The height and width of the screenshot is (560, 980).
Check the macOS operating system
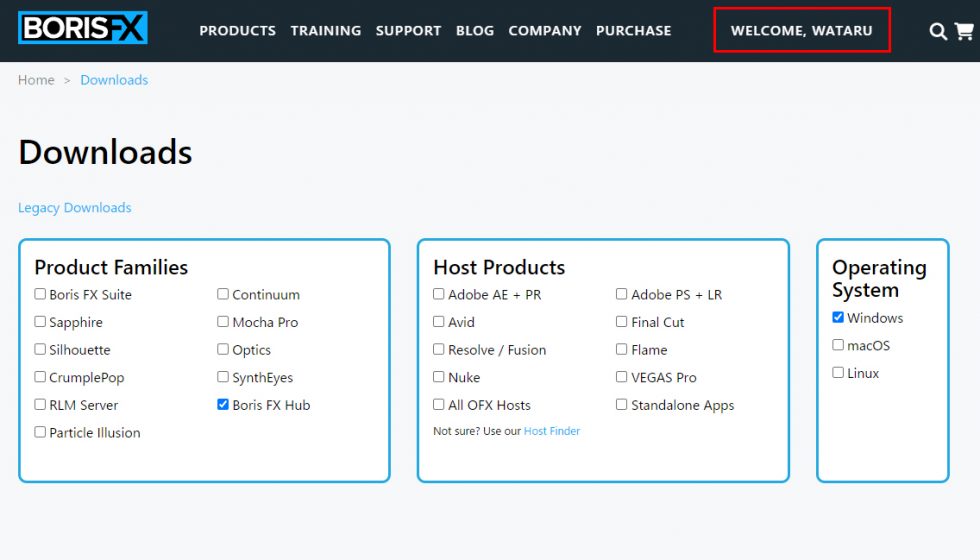tap(838, 344)
